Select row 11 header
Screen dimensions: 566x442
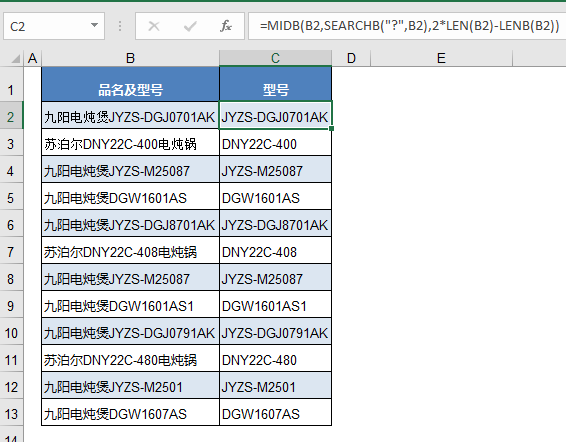click(x=11, y=358)
